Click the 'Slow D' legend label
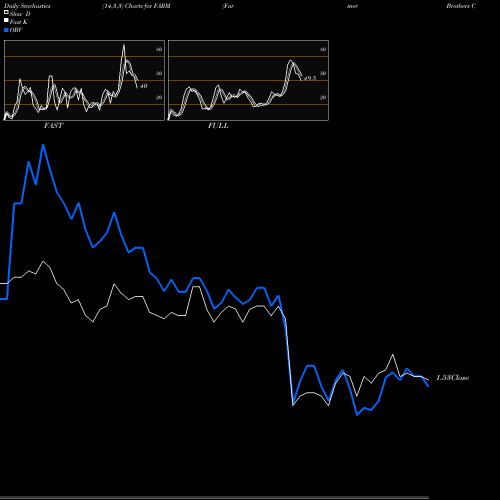The width and height of the screenshot is (500, 500). (x=20, y=14)
